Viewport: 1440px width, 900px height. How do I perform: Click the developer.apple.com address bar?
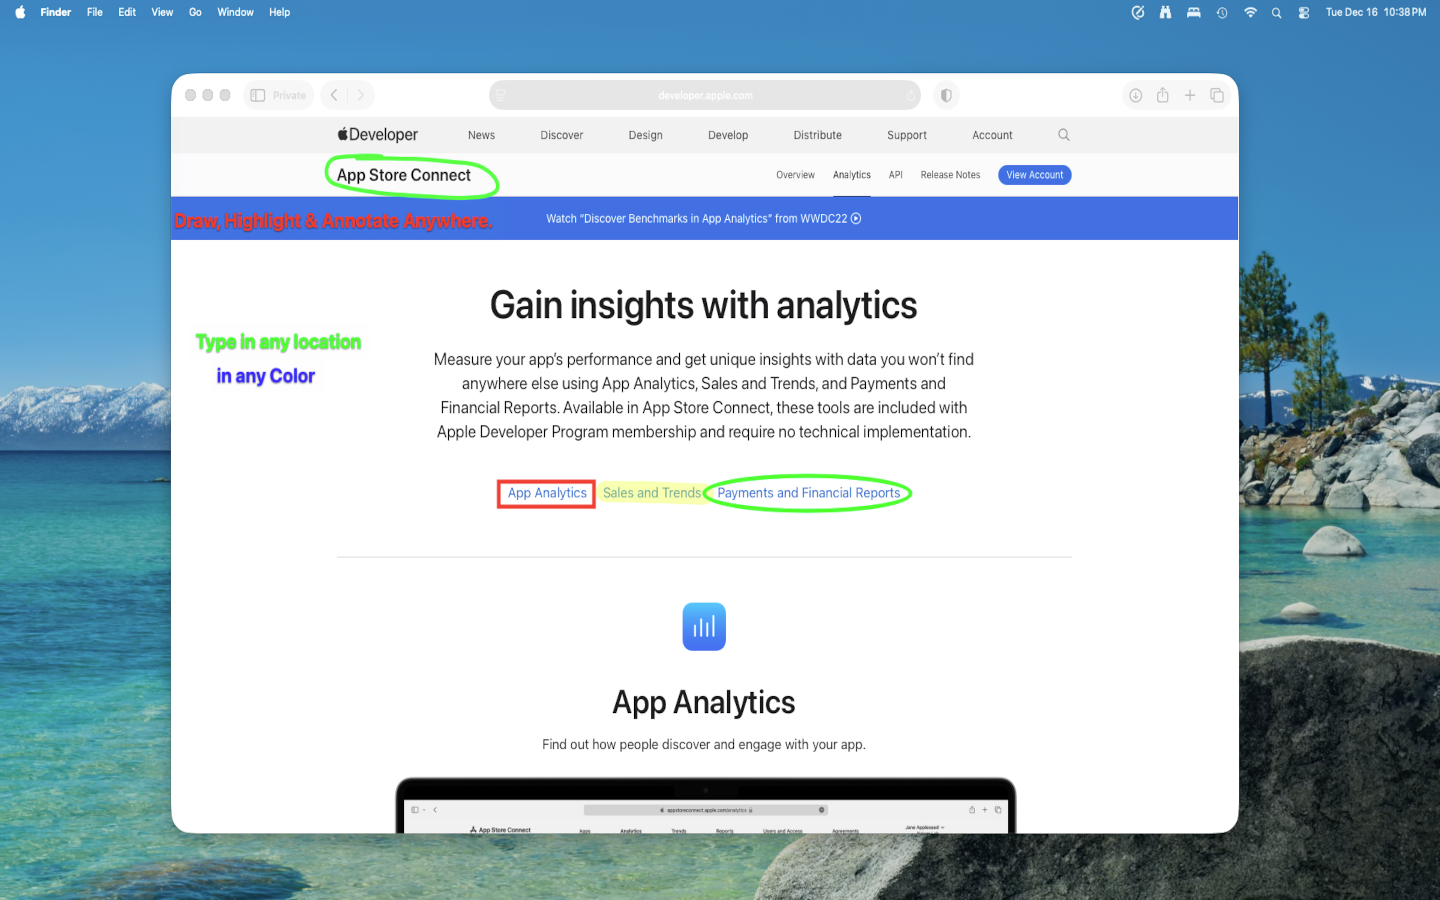coord(705,96)
